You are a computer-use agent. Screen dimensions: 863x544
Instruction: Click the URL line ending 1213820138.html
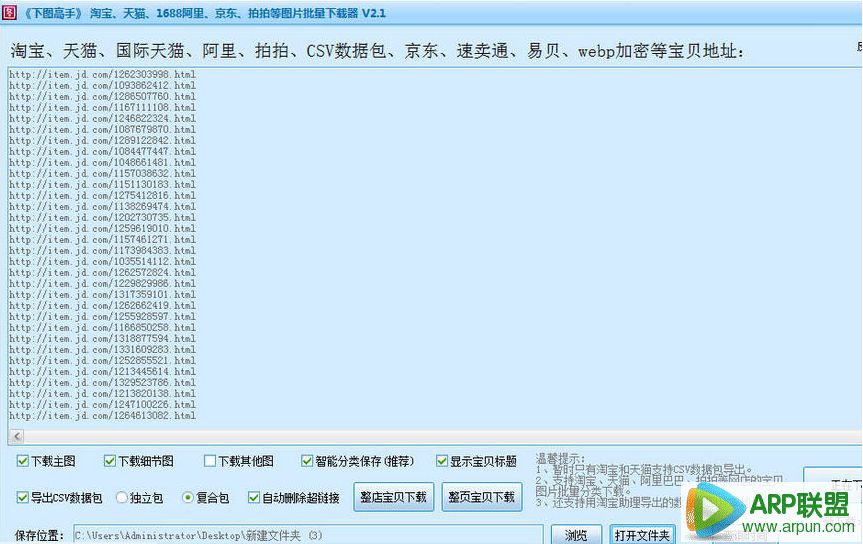102,394
